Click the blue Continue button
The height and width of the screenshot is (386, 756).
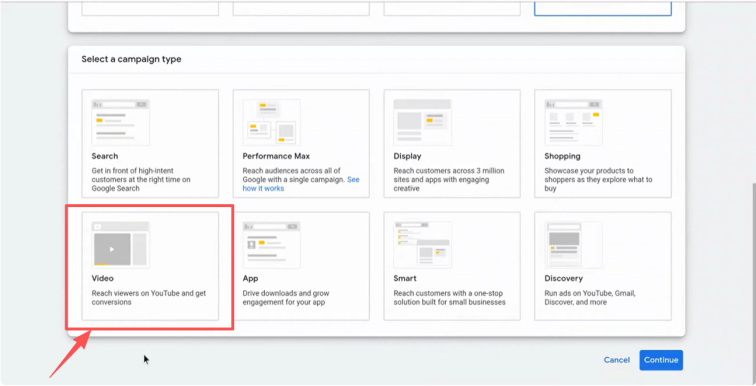(661, 360)
